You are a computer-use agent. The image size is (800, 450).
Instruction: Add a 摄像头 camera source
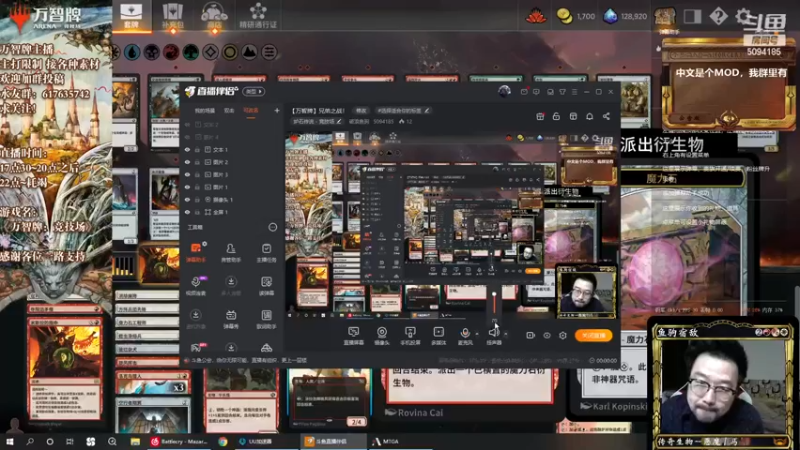[382, 336]
